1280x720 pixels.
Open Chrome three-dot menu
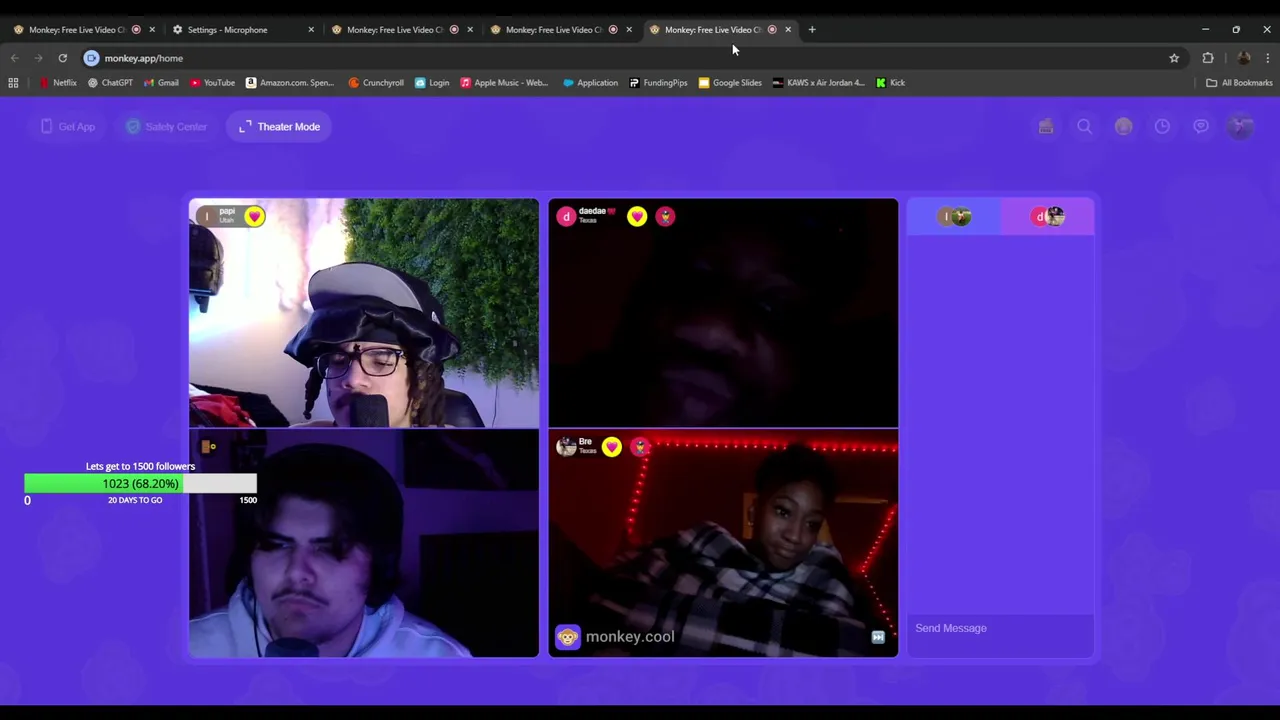point(1267,58)
